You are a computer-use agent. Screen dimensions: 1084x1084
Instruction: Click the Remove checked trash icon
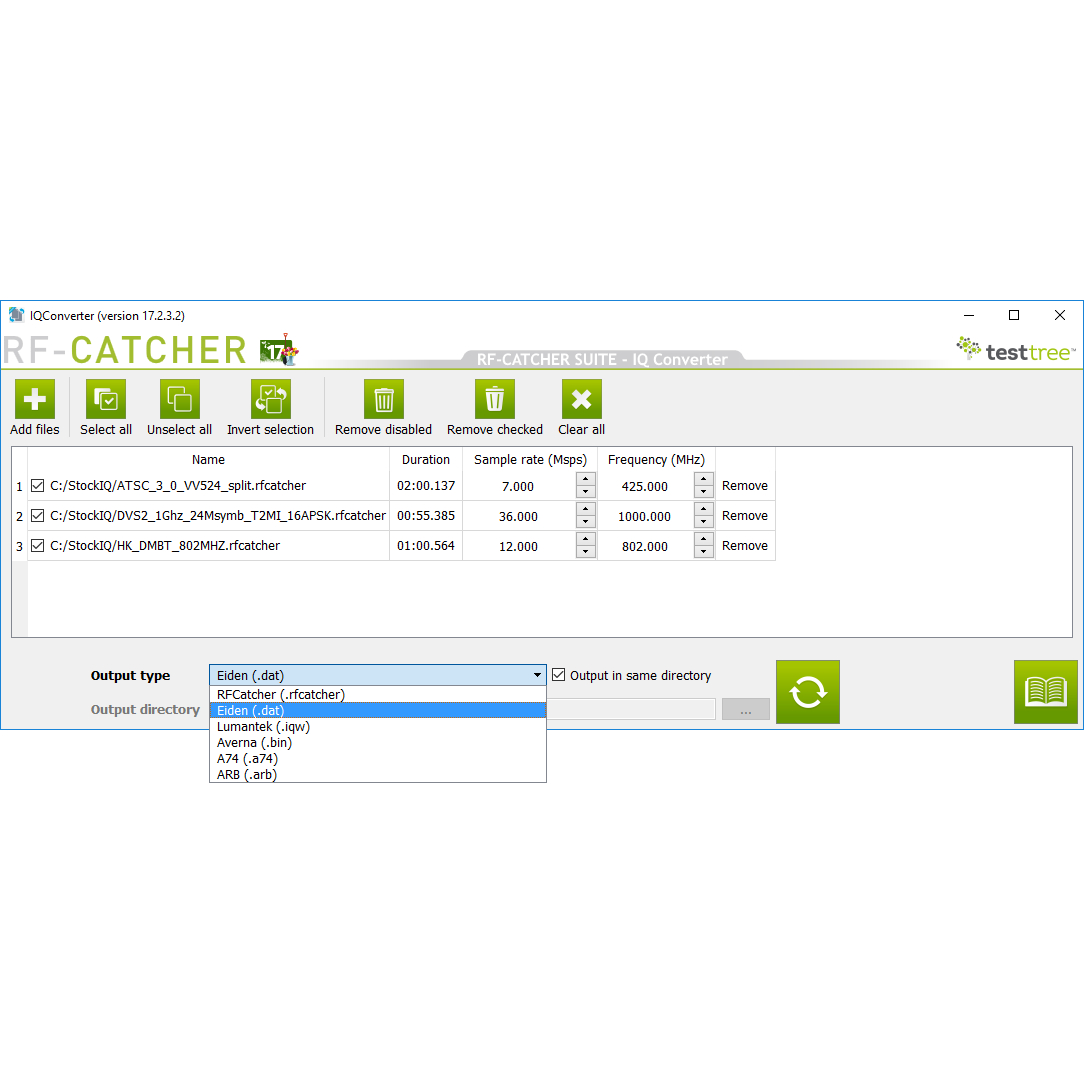pos(494,400)
